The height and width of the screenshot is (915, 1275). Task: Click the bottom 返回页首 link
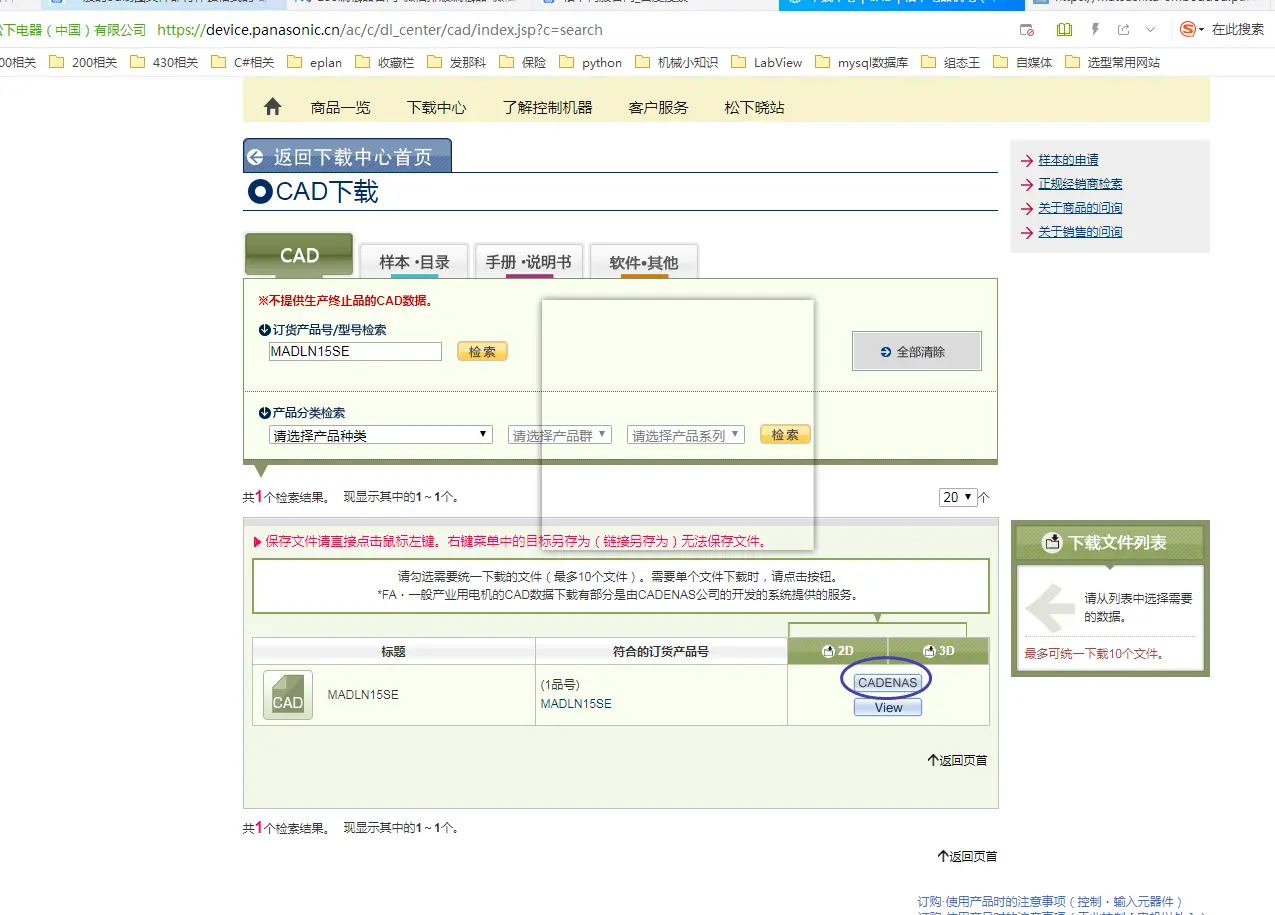point(967,856)
